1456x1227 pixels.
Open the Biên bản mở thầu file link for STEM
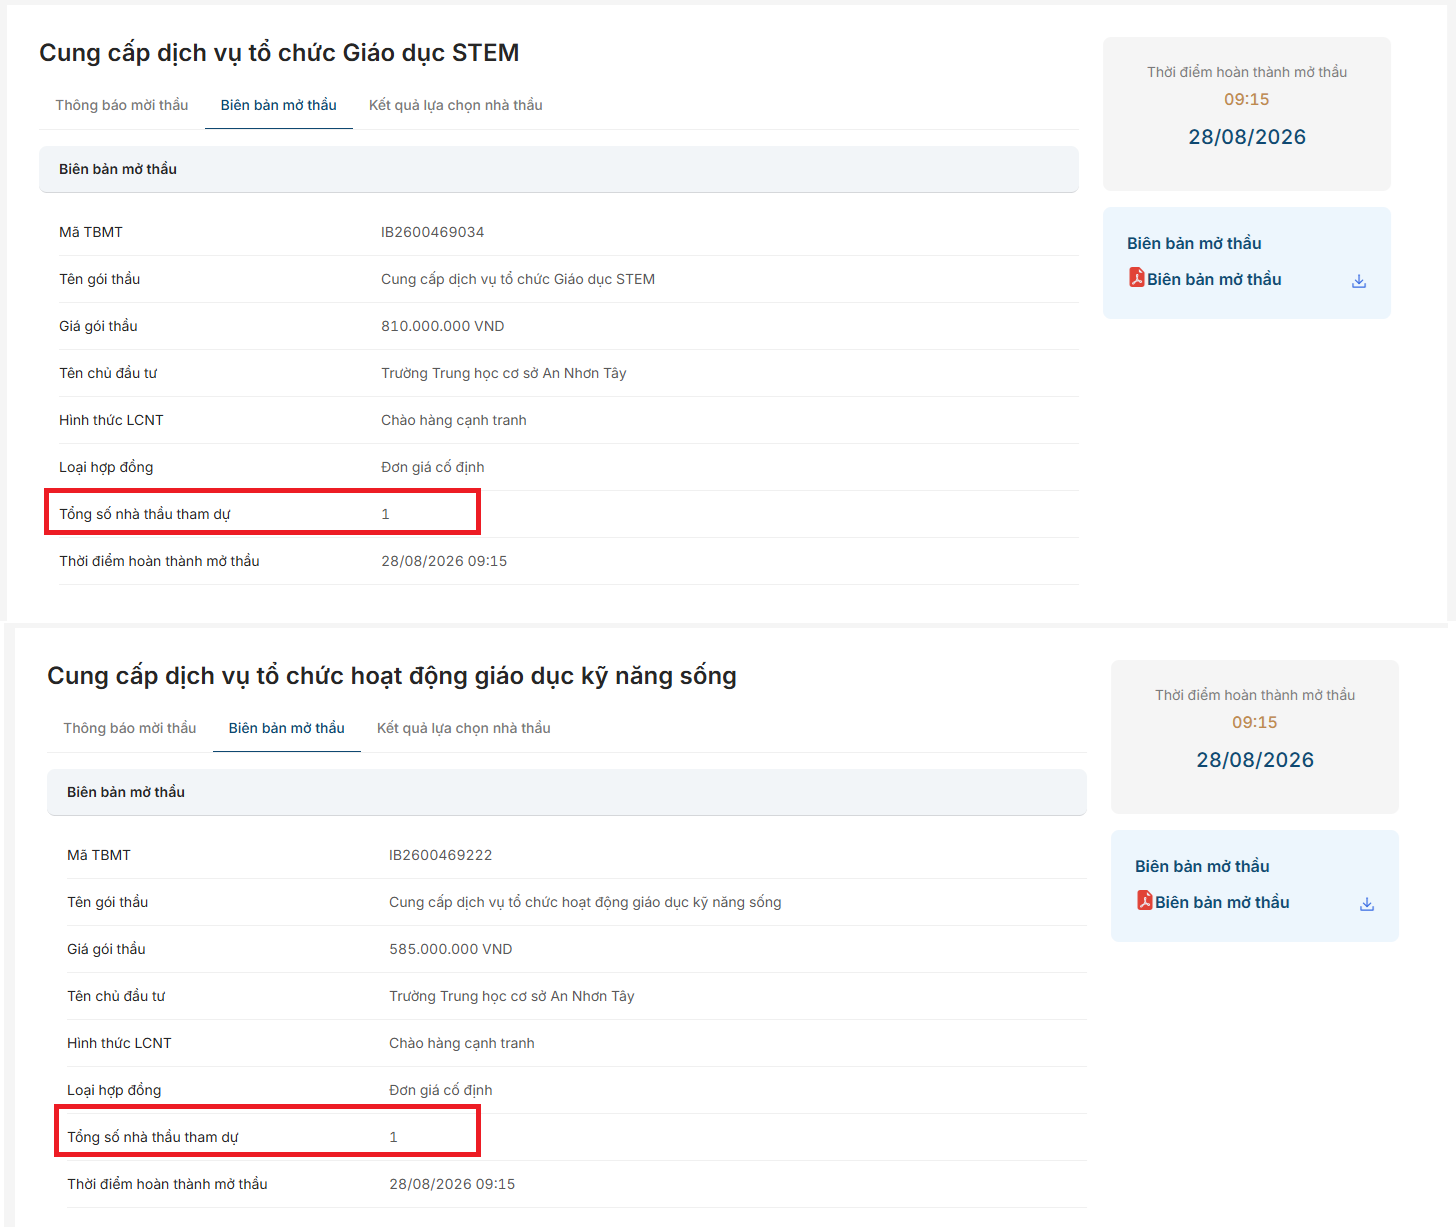pyautogui.click(x=1214, y=279)
